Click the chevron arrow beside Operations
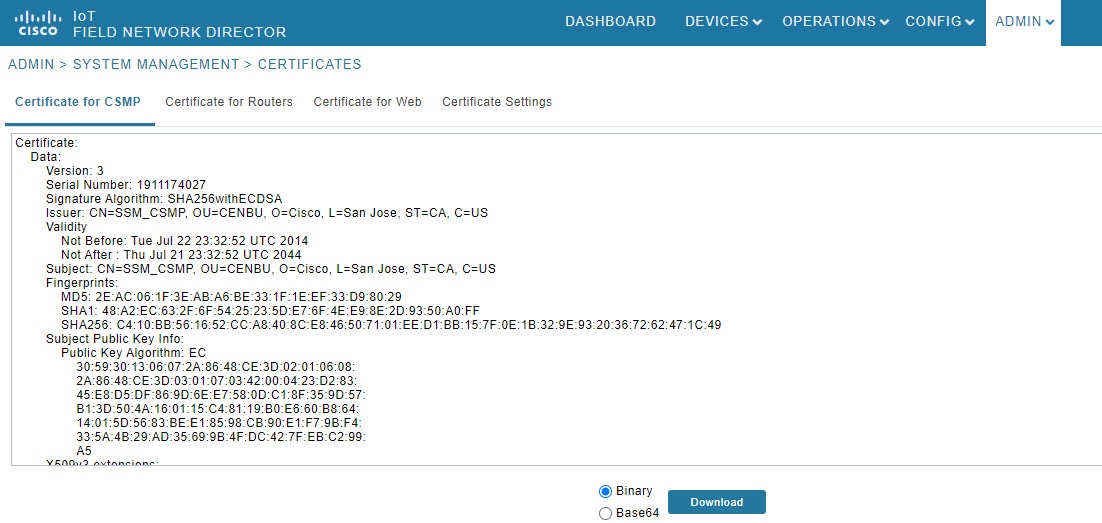1102x523 pixels. [x=884, y=22]
